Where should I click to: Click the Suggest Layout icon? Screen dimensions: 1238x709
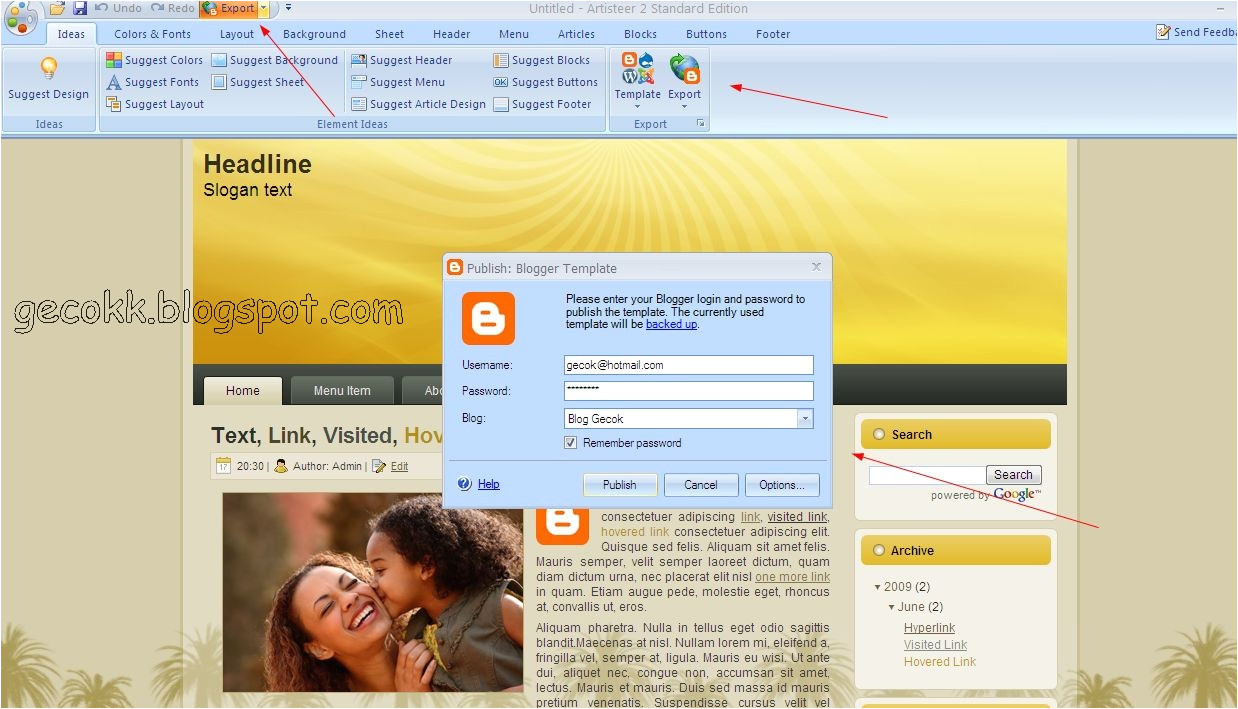tap(114, 104)
